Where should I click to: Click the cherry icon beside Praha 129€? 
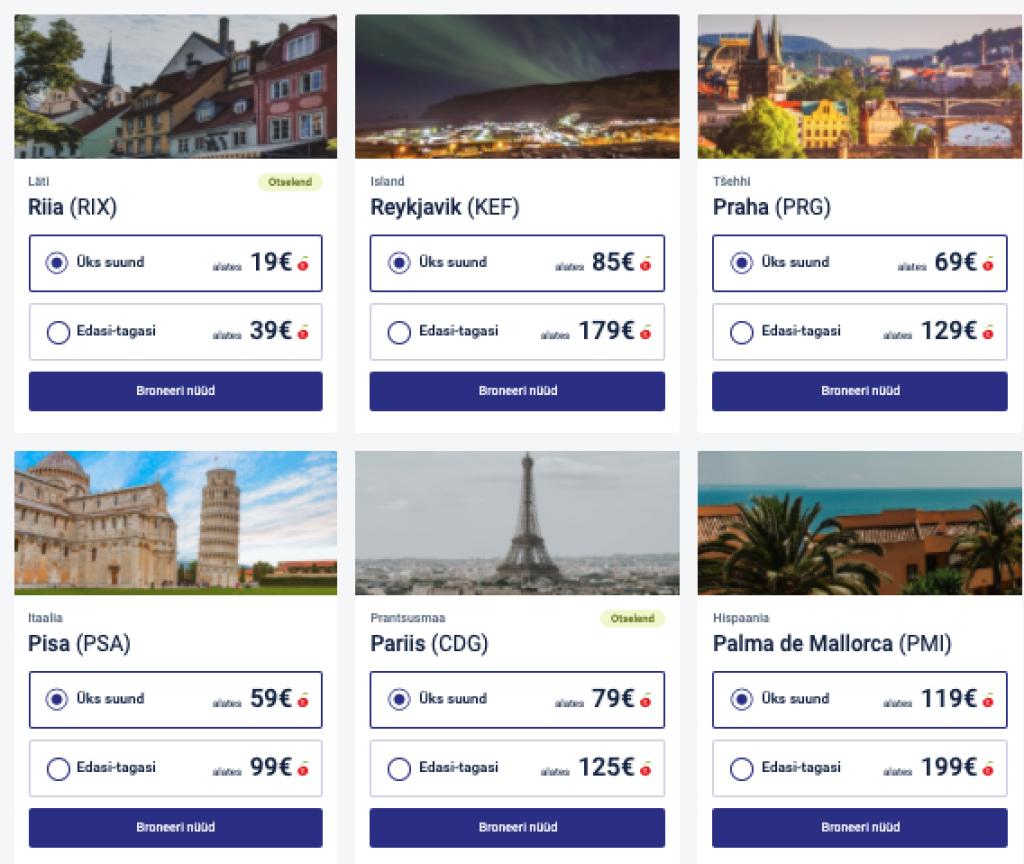[x=988, y=332]
